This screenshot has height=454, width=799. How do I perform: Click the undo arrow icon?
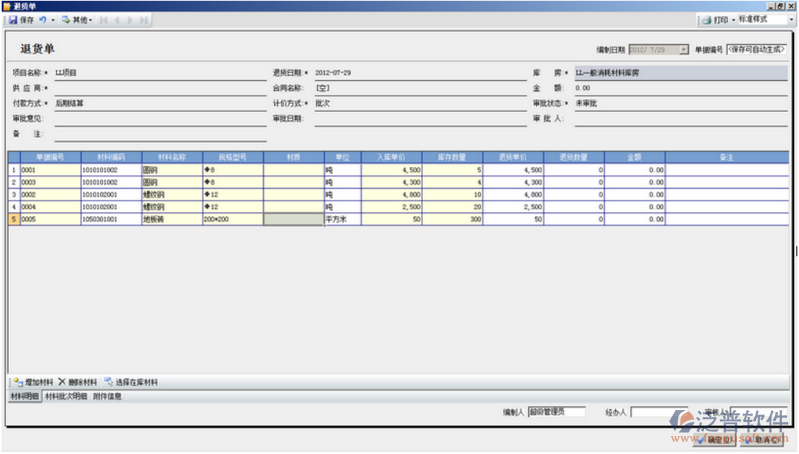tap(42, 20)
